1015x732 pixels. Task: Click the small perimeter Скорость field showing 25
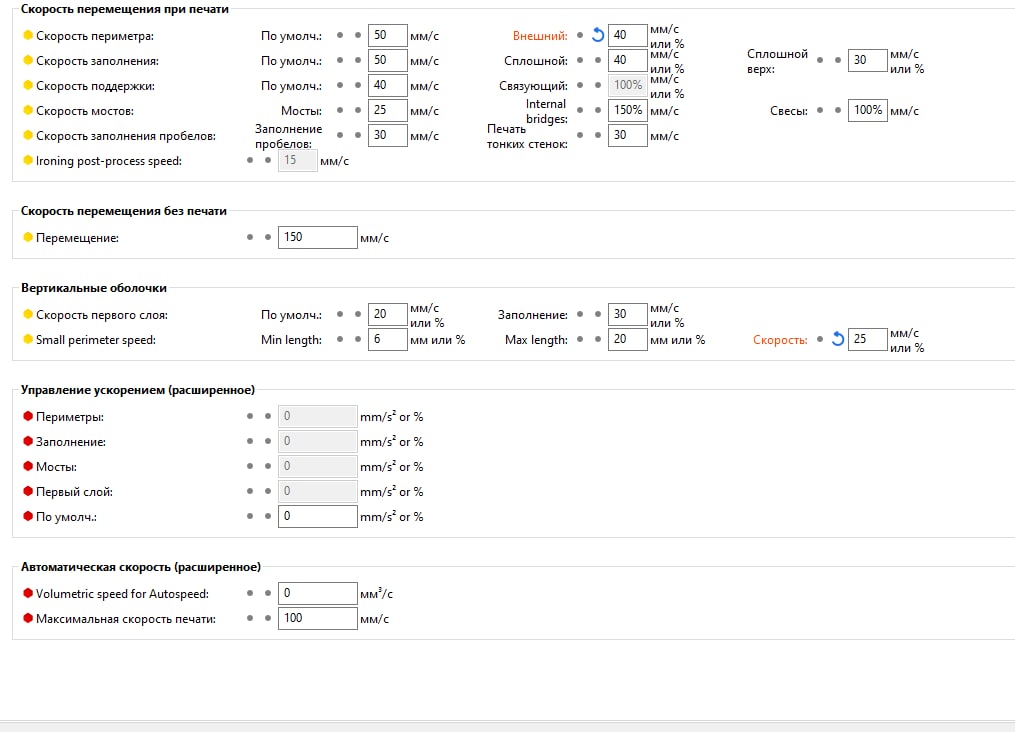pyautogui.click(x=867, y=340)
